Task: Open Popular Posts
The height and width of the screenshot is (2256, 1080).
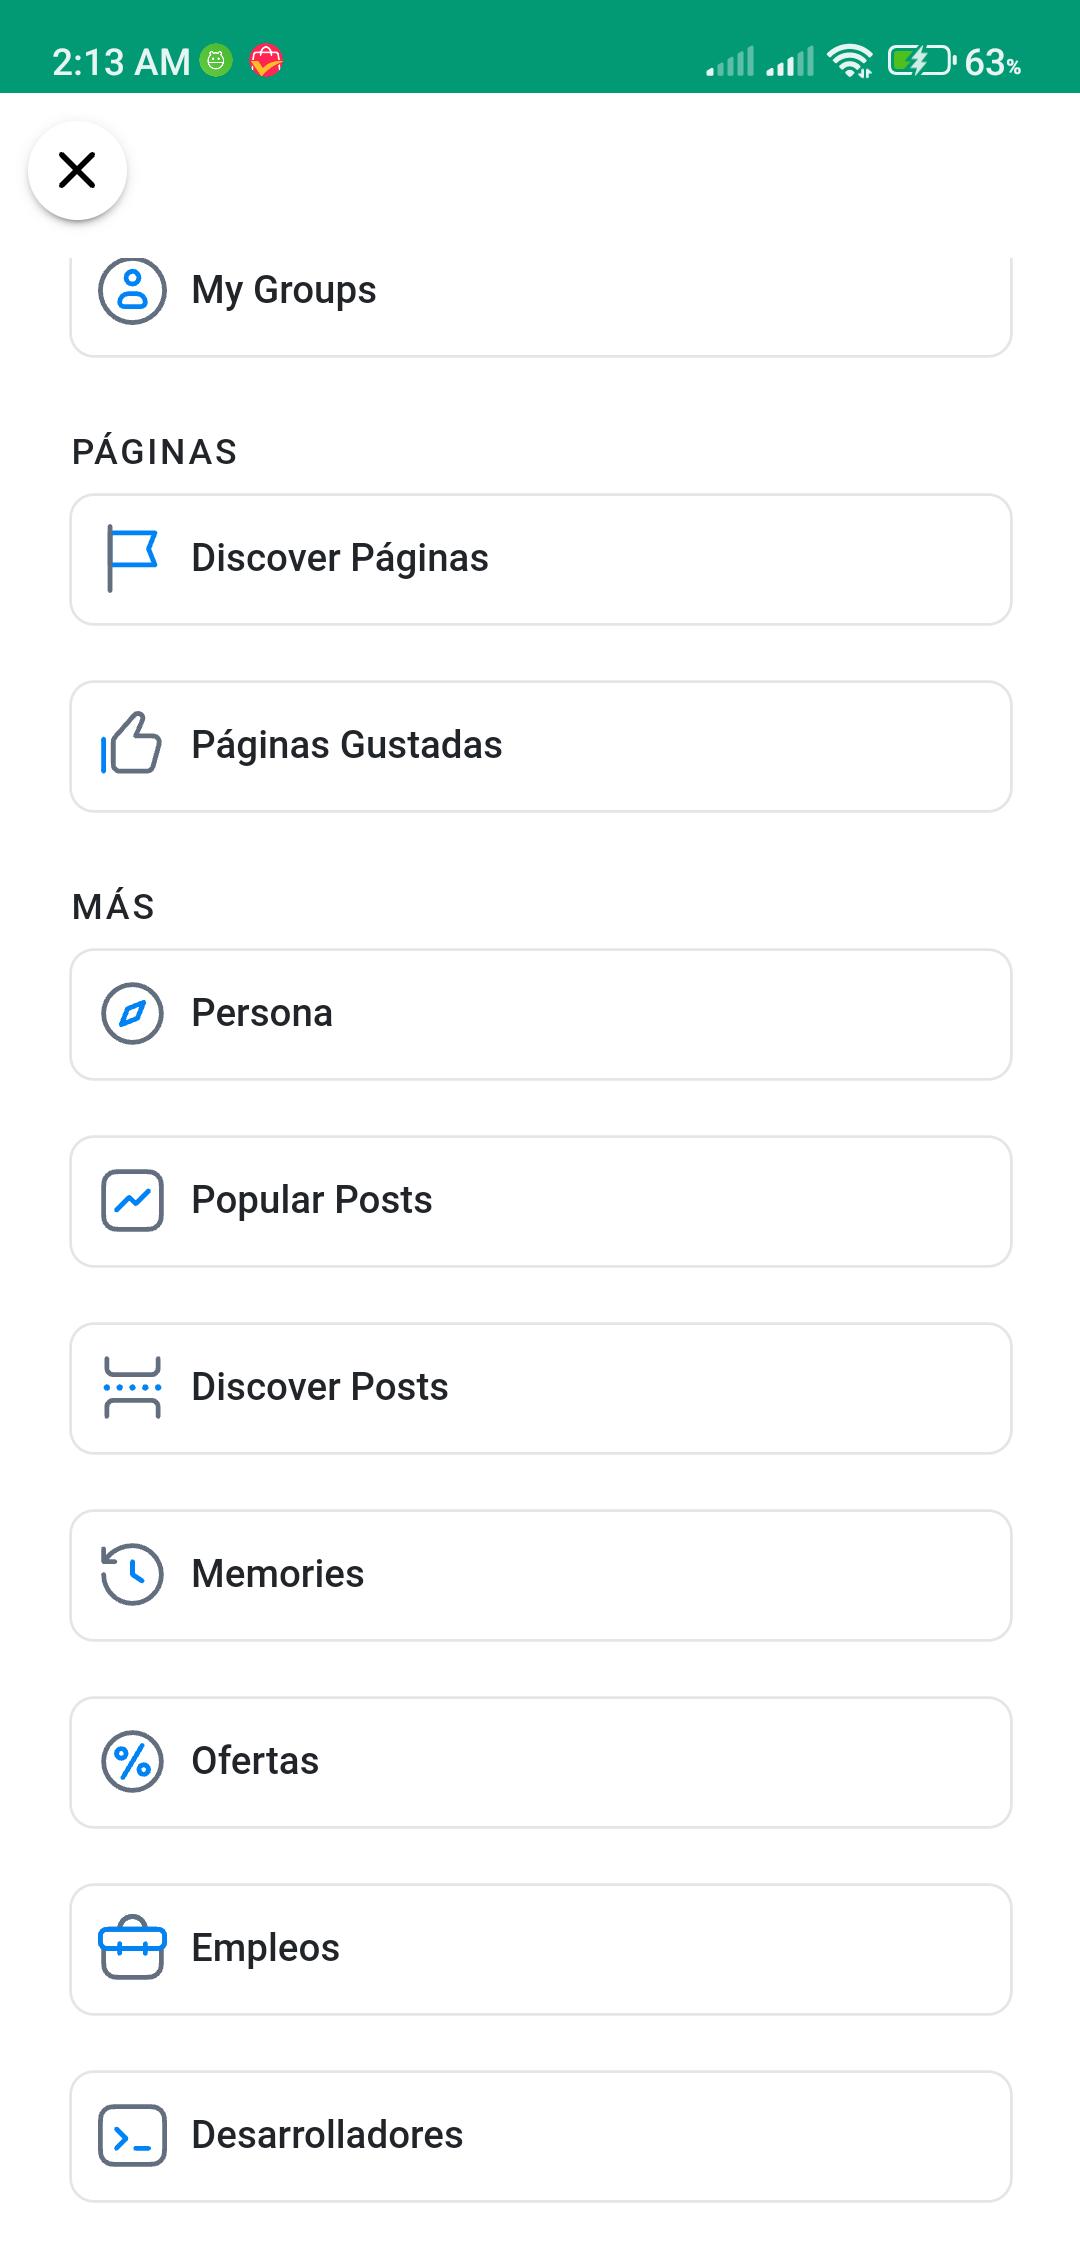Action: tap(541, 1201)
